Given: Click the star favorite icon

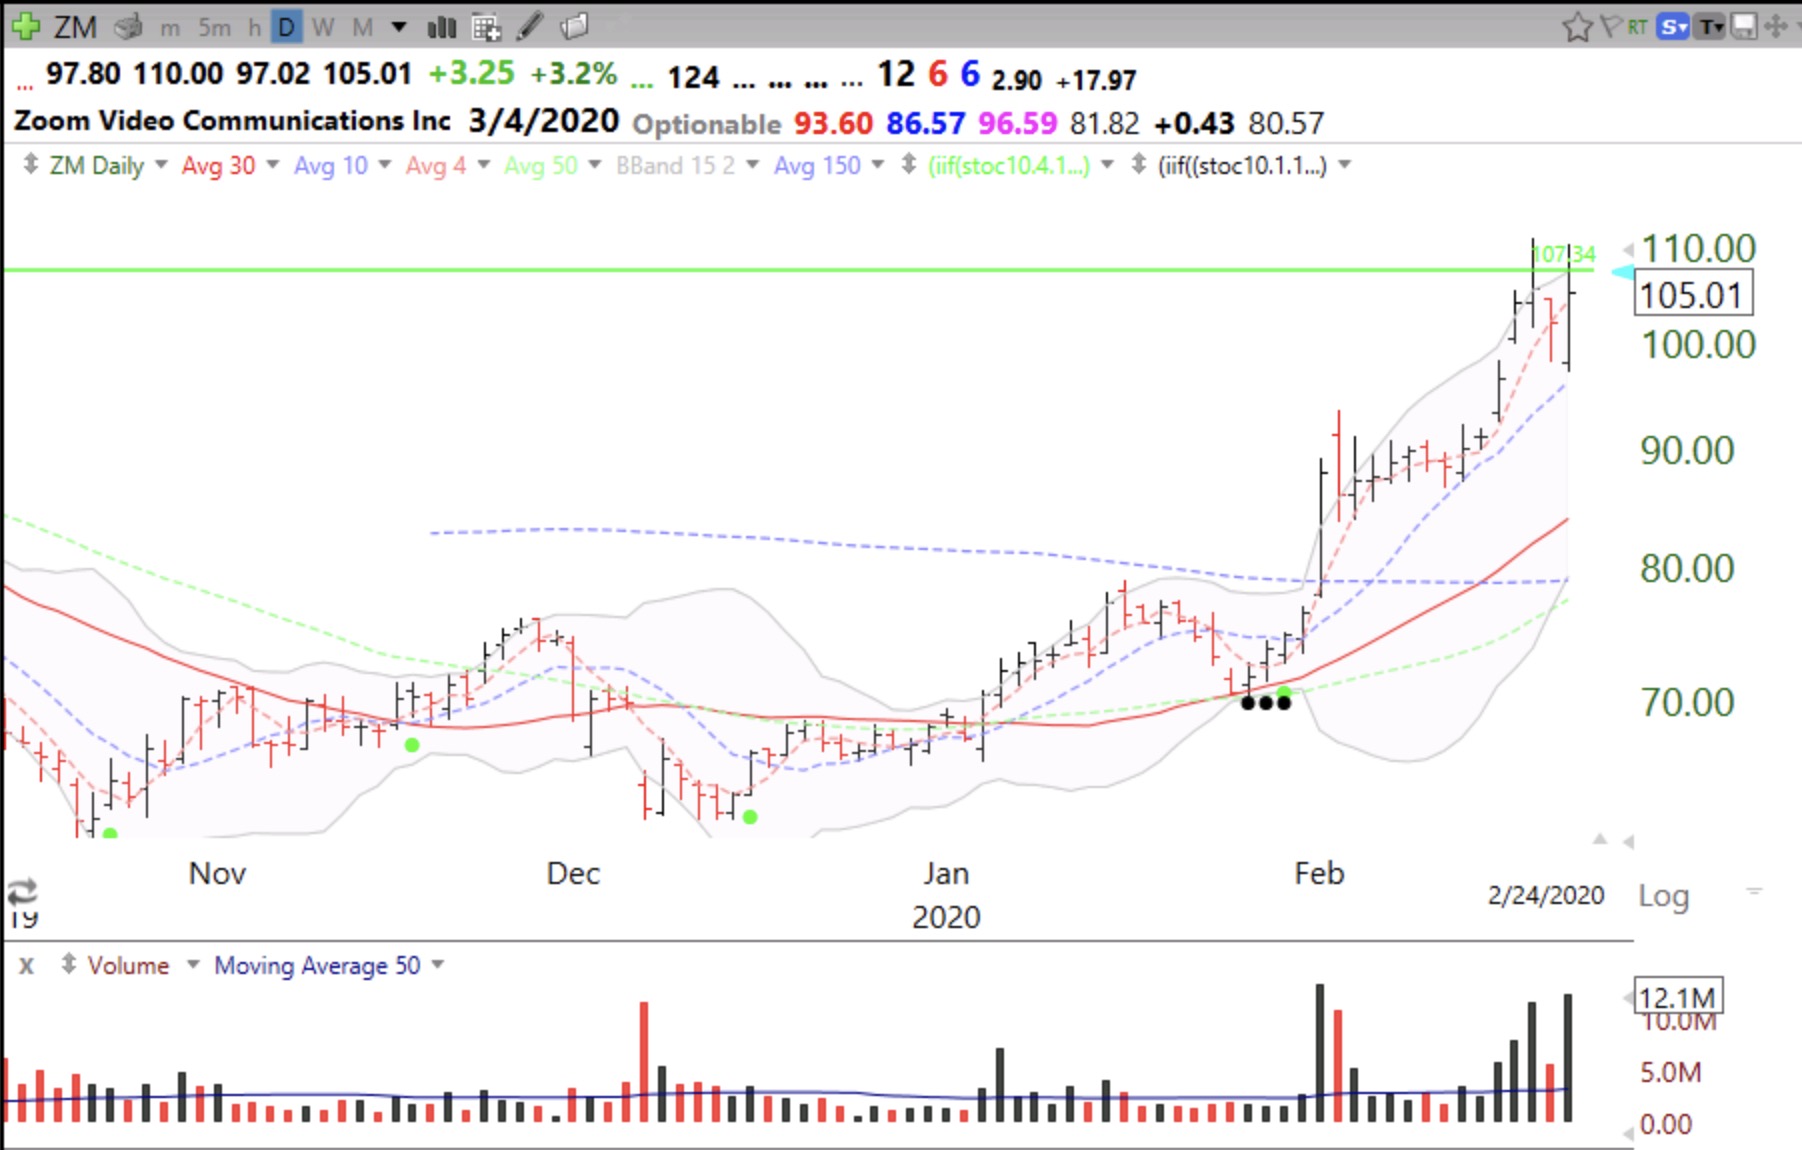Looking at the screenshot, I should pyautogui.click(x=1577, y=27).
